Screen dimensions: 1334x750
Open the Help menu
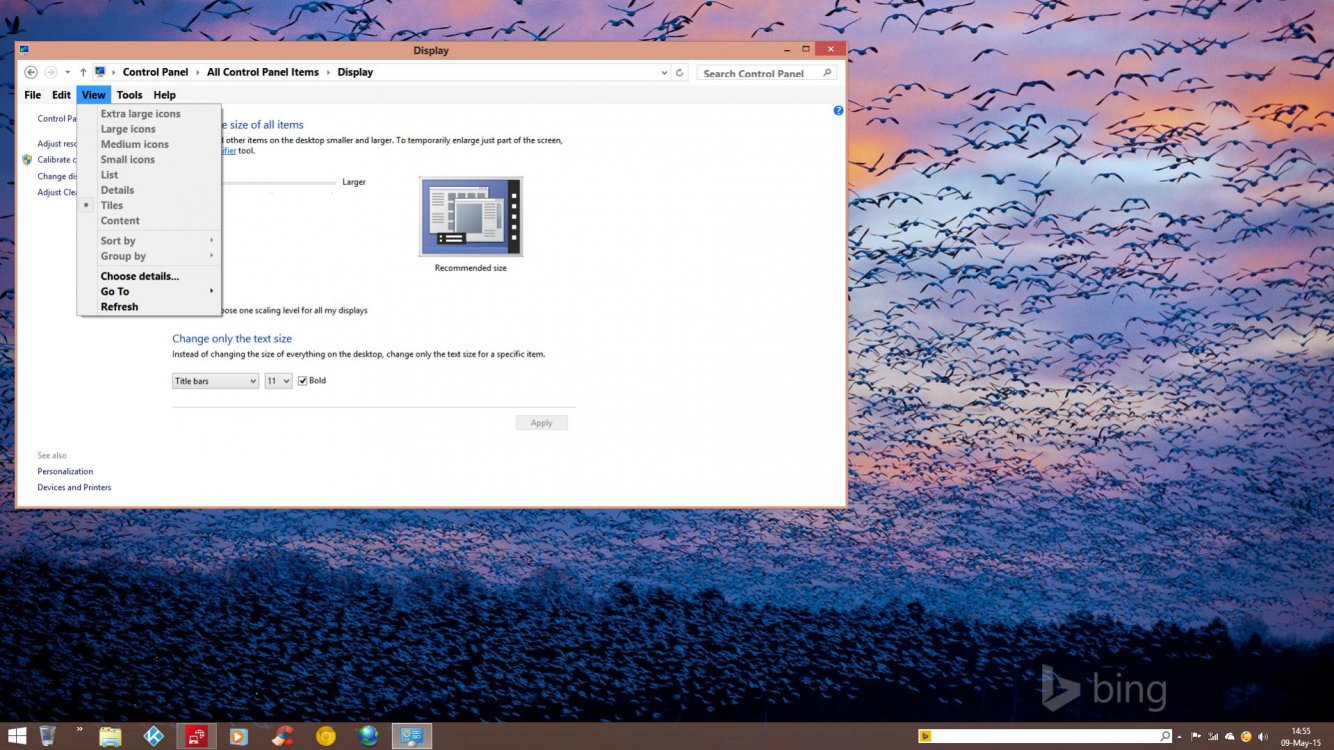tap(164, 95)
